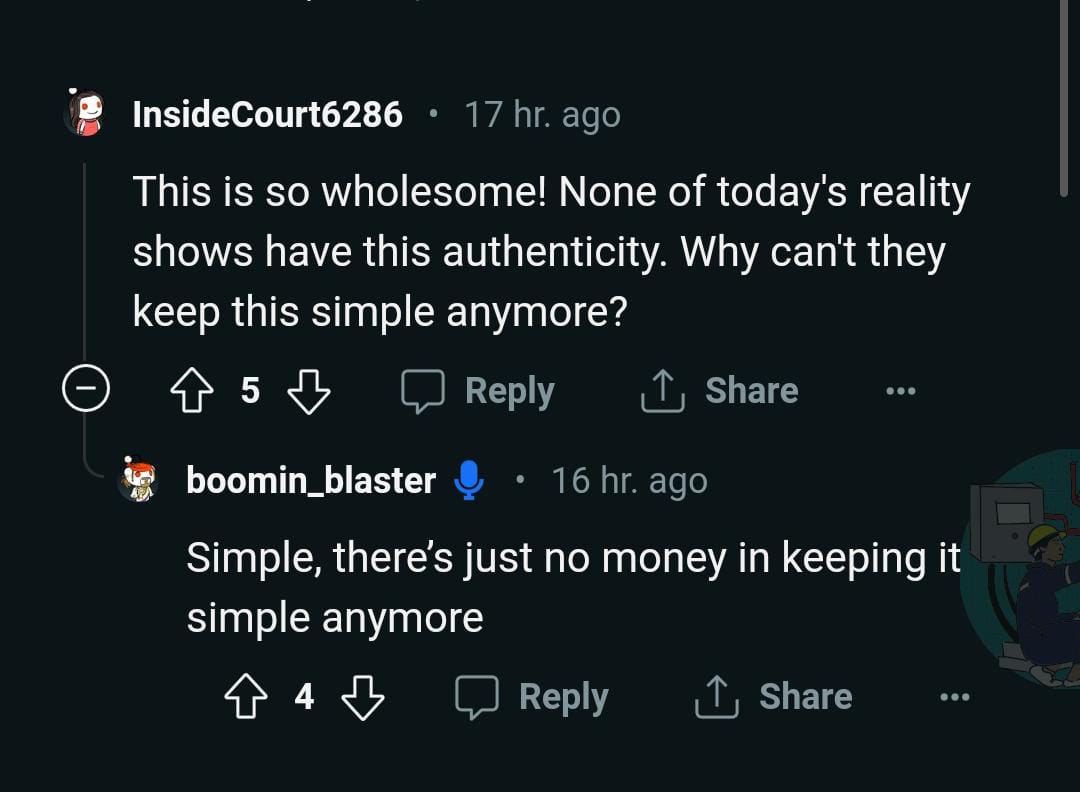Share boomin_blaster's reply
Viewport: 1080px width, 792px height.
tap(773, 697)
